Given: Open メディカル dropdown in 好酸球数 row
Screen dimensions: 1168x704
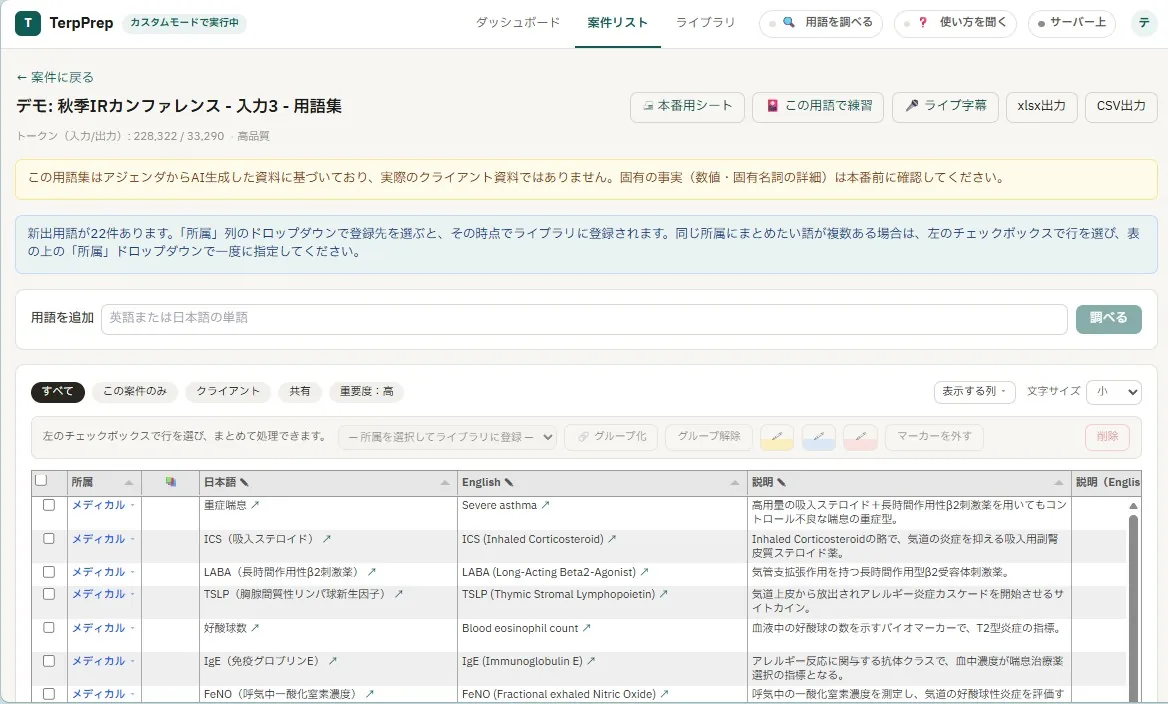Looking at the screenshot, I should click(103, 628).
